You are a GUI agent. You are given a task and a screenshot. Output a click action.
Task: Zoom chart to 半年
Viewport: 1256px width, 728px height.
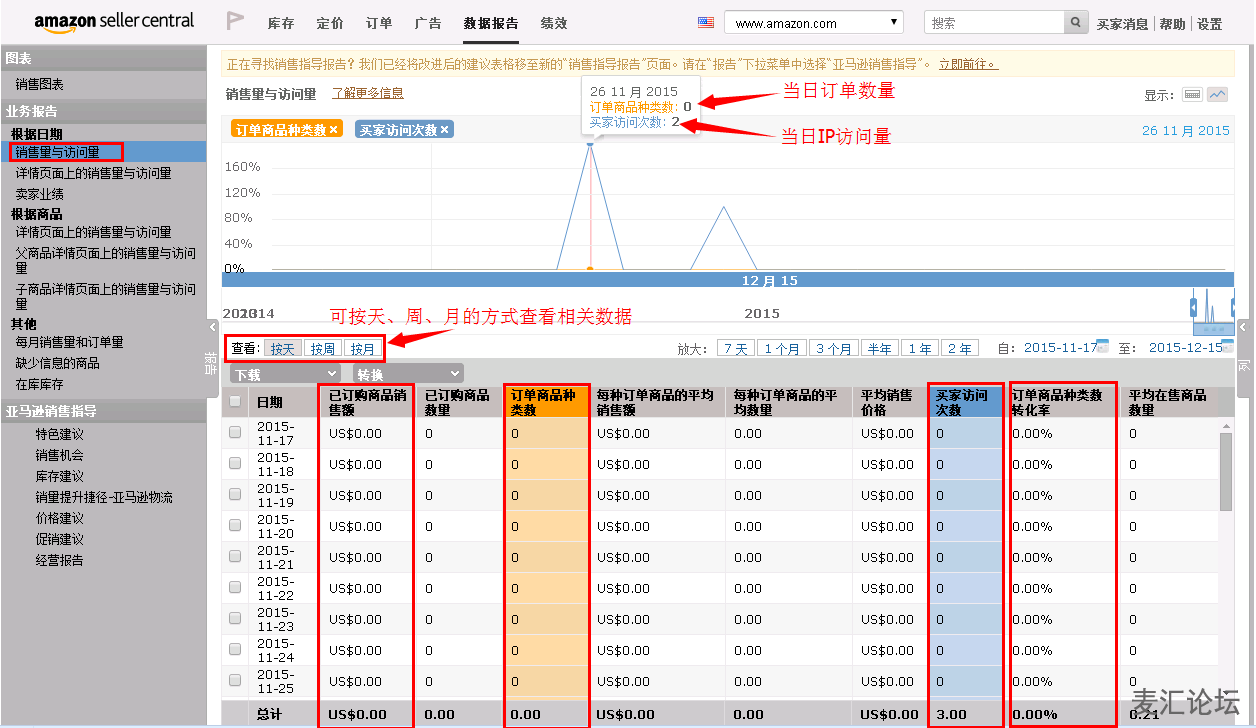click(x=880, y=348)
